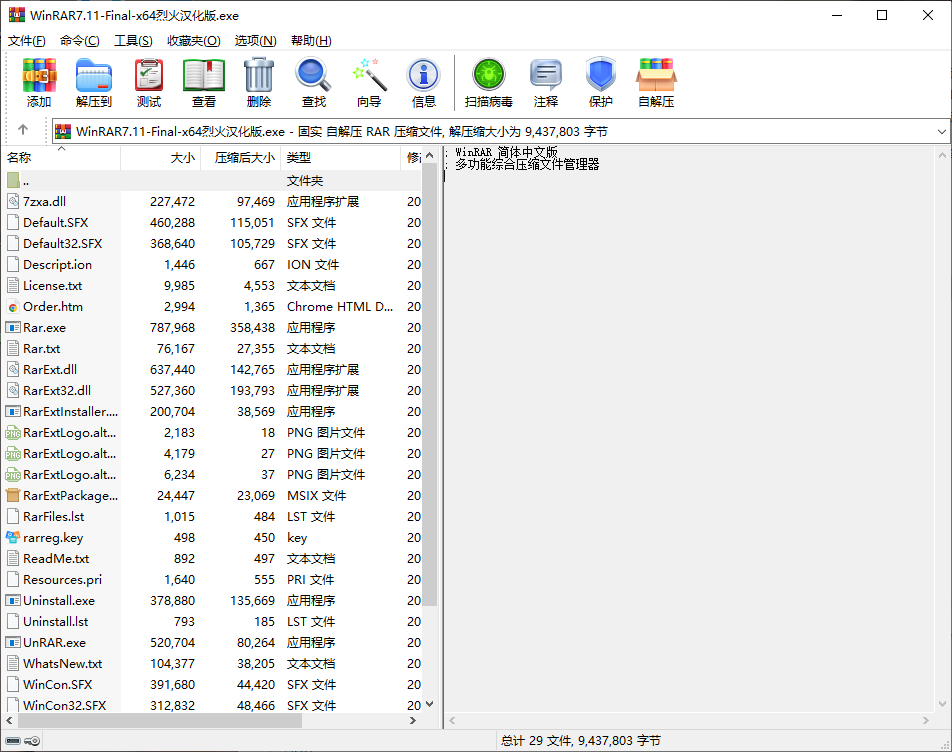Click the file list vertical scrollbar thumb
This screenshot has height=752, width=952.
[x=430, y=385]
